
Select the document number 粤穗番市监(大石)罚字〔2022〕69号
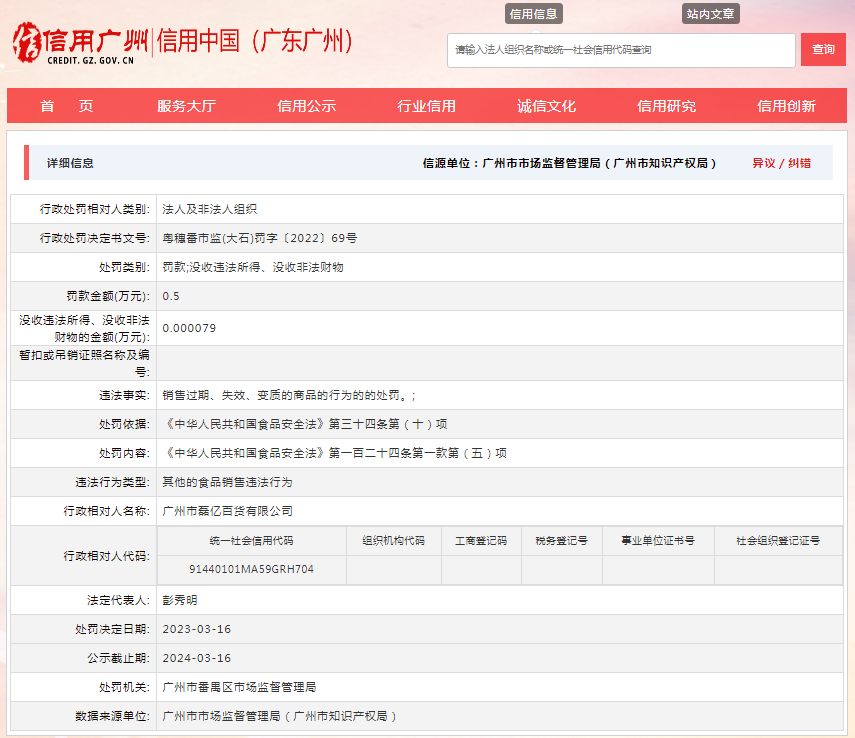point(260,238)
